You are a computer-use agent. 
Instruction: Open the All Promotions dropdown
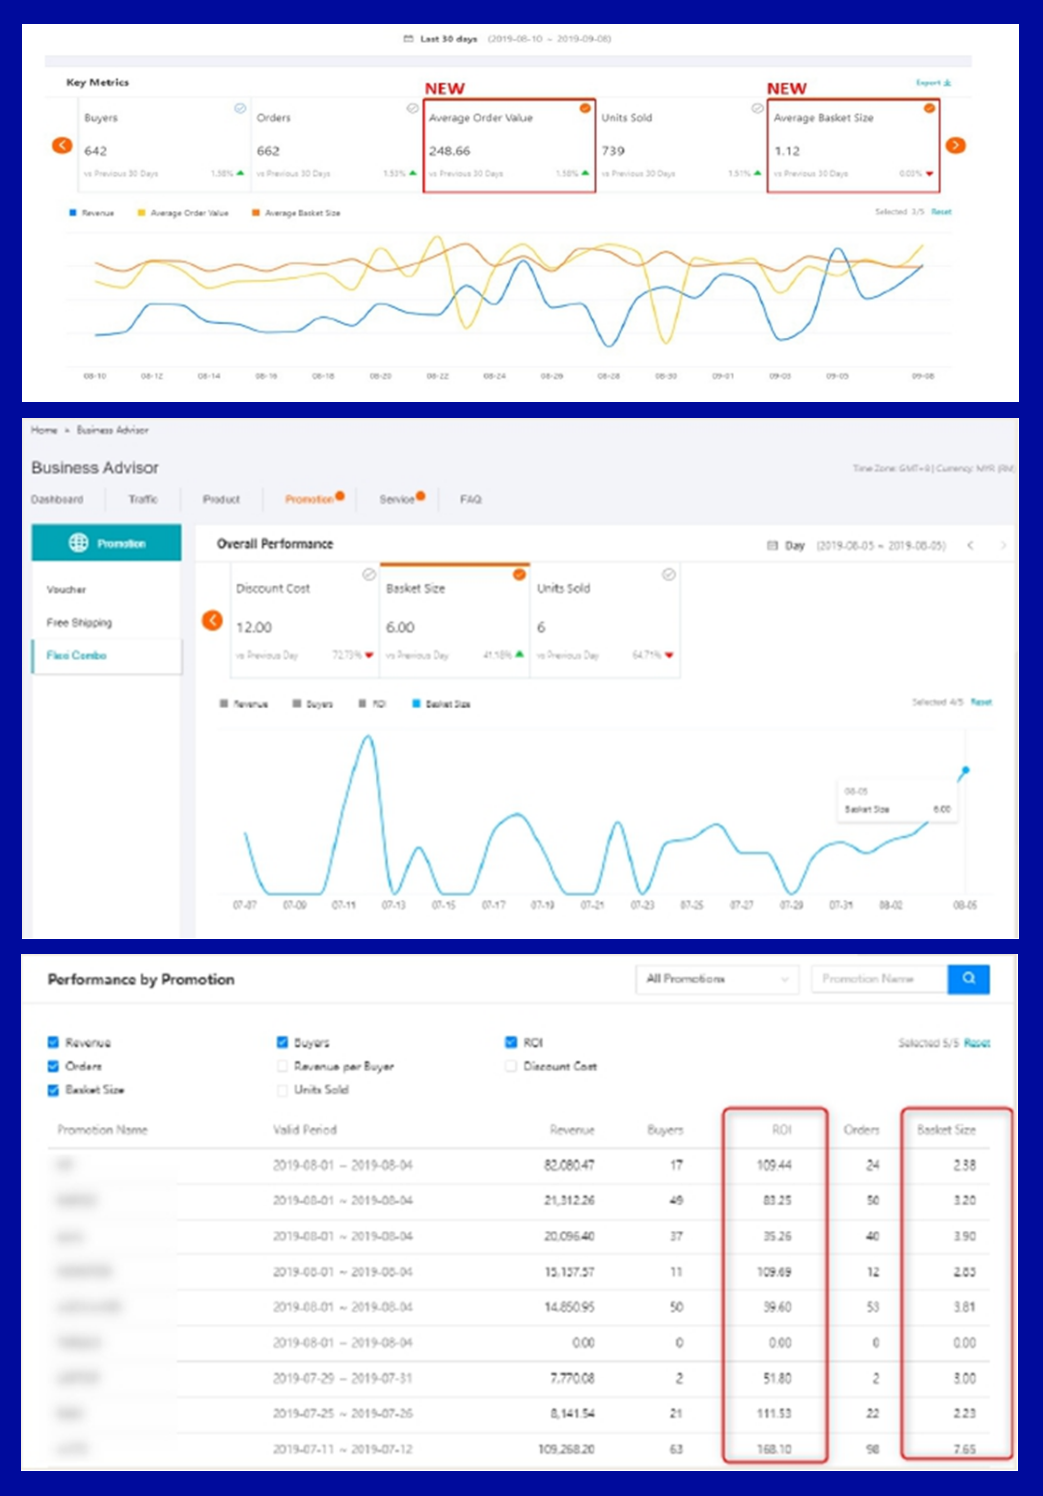716,978
